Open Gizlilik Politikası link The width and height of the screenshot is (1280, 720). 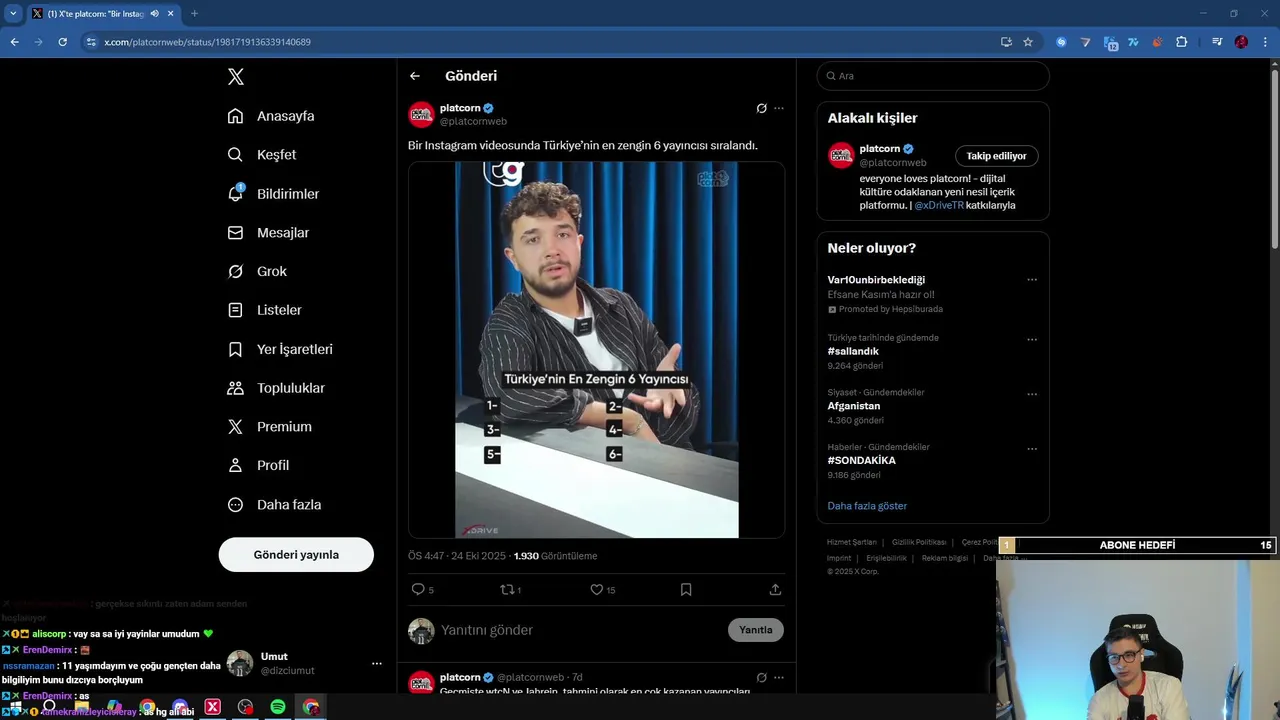point(919,542)
